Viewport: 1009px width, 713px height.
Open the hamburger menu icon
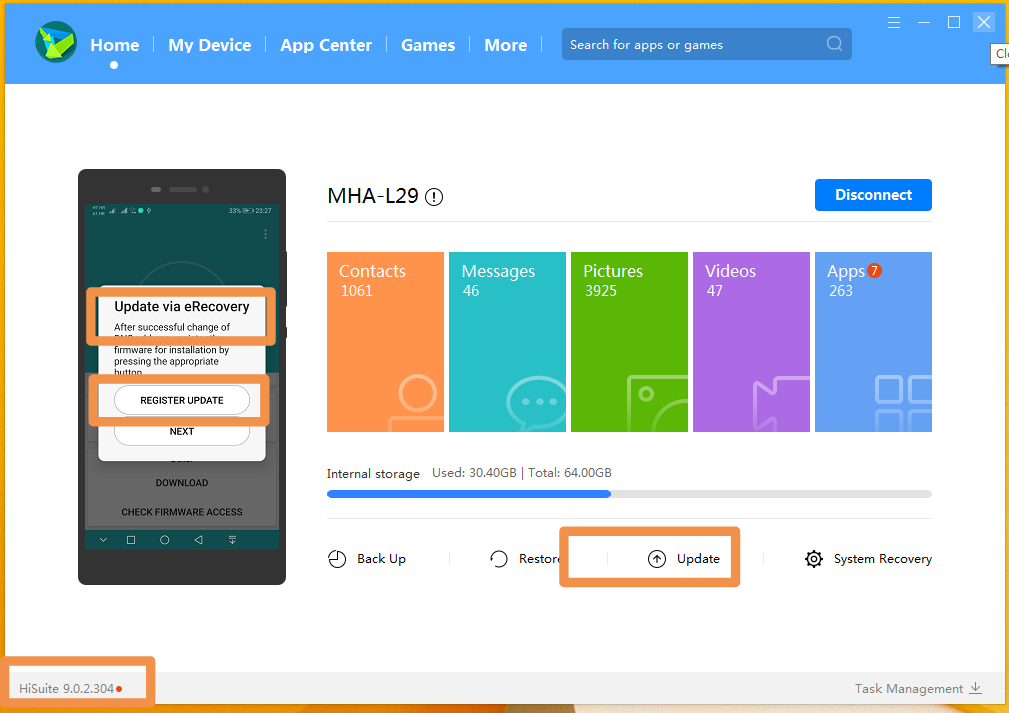click(894, 23)
